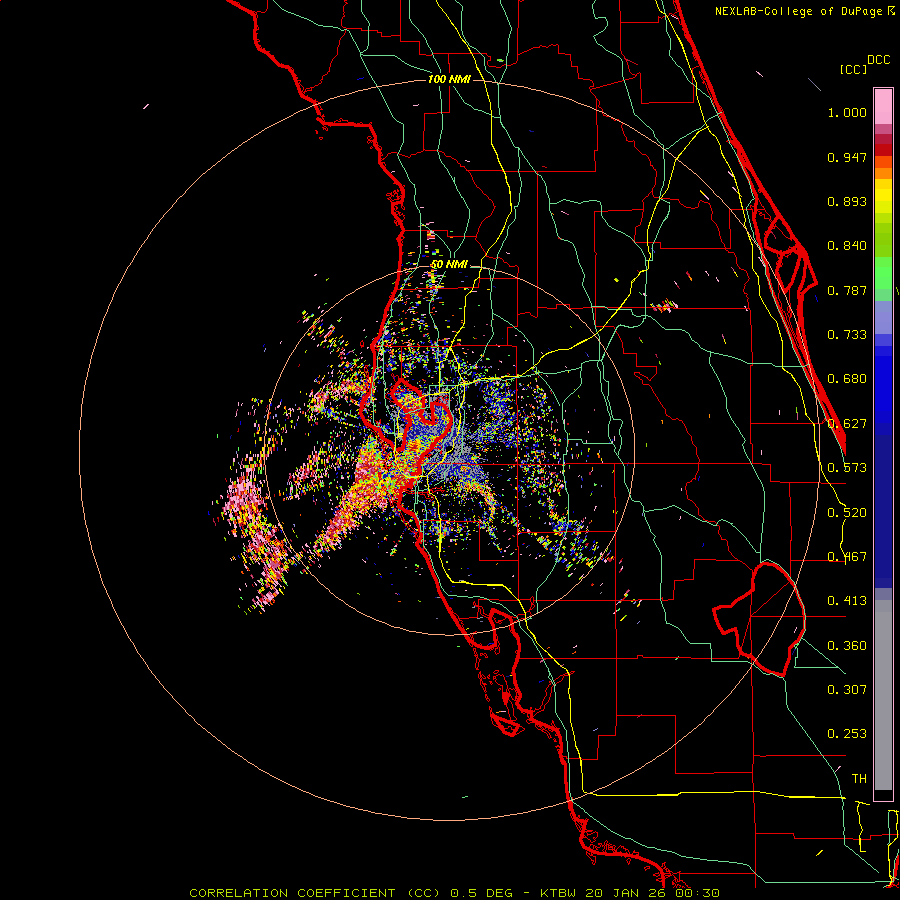The width and height of the screenshot is (900, 900).
Task: Click the 0.253 scale value
Action: pos(847,734)
